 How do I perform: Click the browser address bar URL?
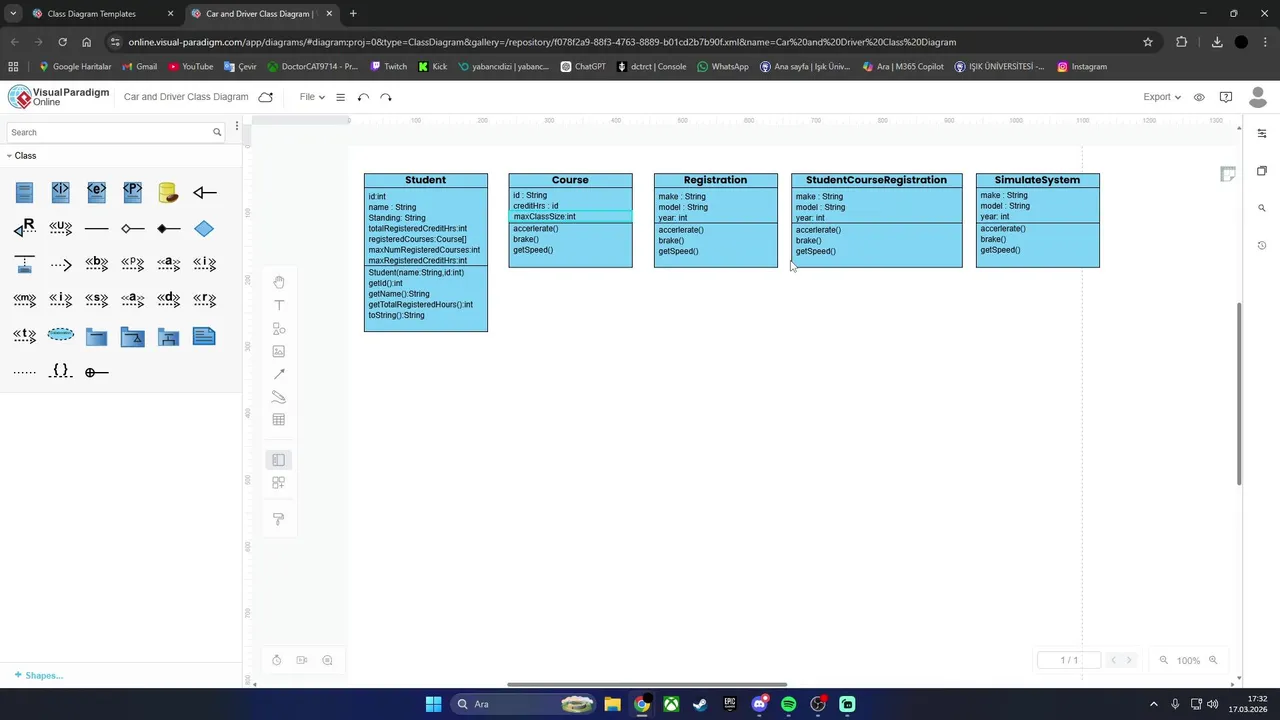[542, 42]
